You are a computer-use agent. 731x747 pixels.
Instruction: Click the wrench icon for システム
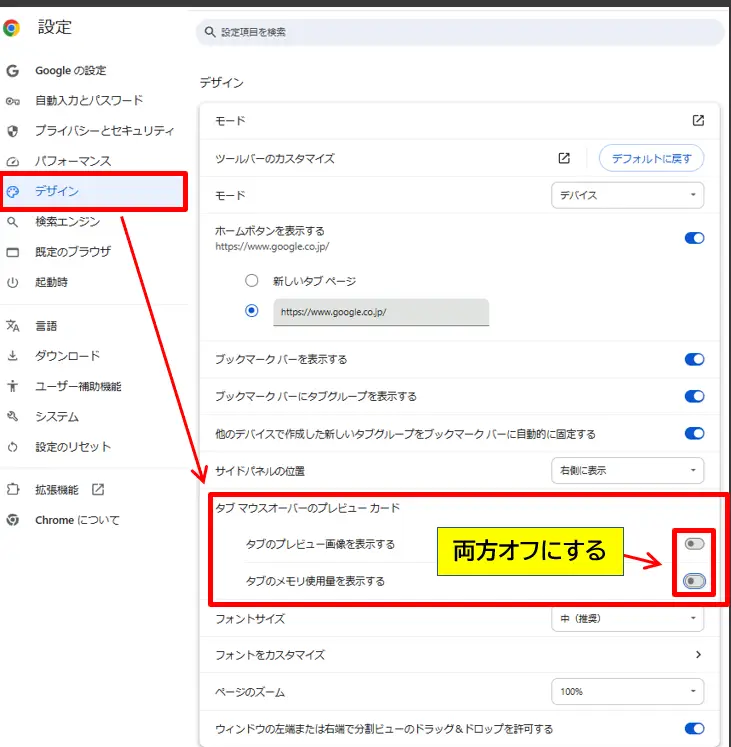point(13,416)
